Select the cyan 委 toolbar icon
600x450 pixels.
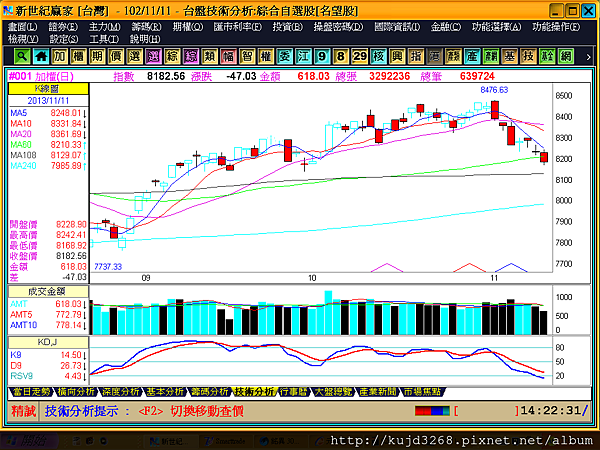[284, 57]
